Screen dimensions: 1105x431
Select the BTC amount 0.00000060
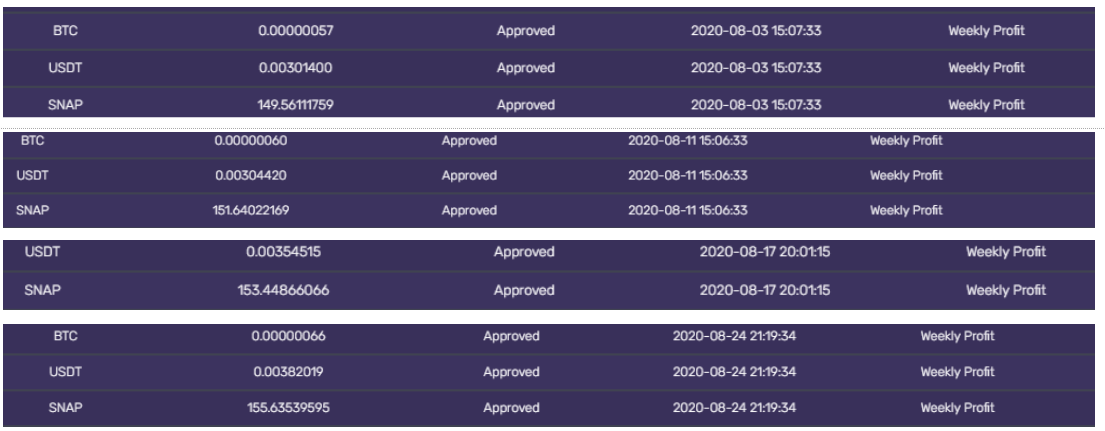tap(251, 141)
